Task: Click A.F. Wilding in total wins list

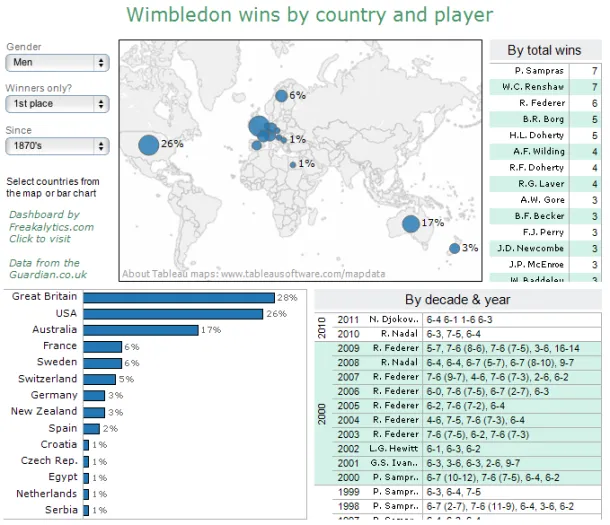Action: (539, 151)
